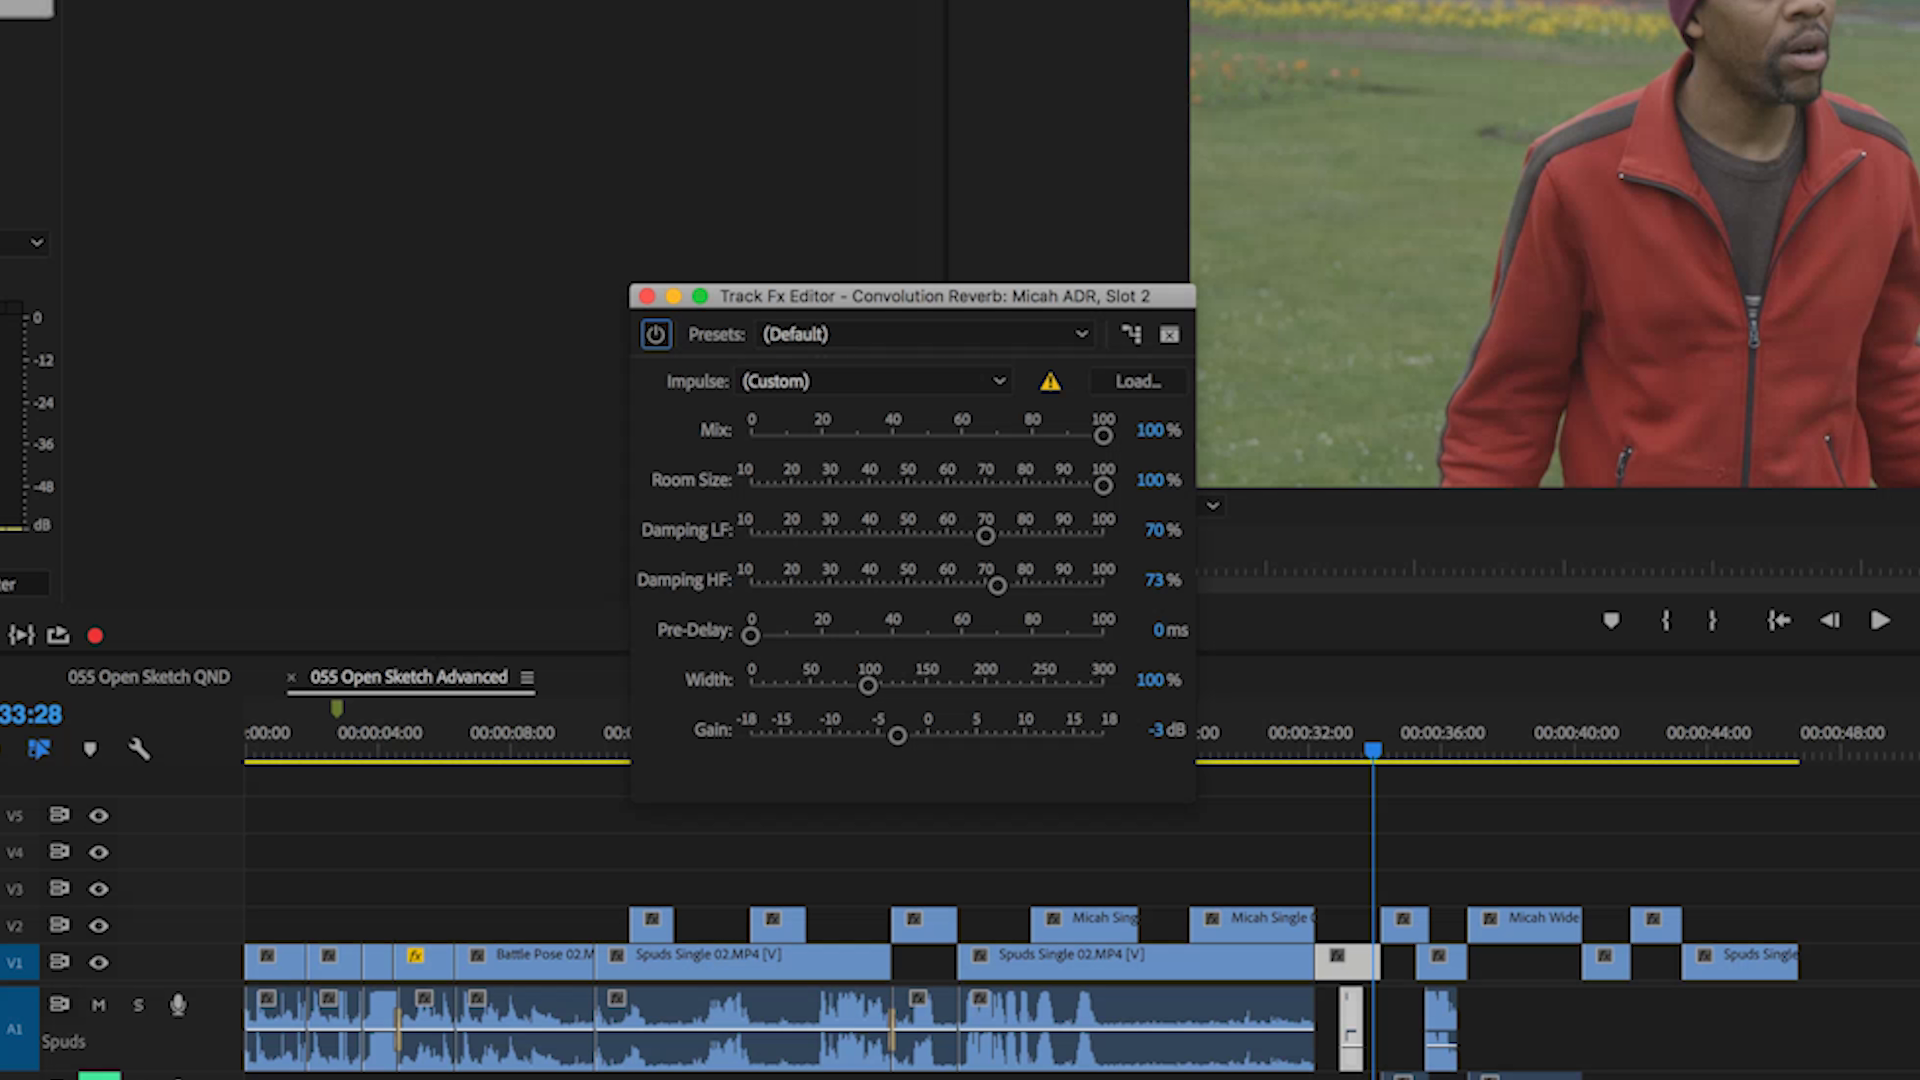The image size is (1920, 1080).
Task: Click the Damping HF slider handle
Action: 997,586
